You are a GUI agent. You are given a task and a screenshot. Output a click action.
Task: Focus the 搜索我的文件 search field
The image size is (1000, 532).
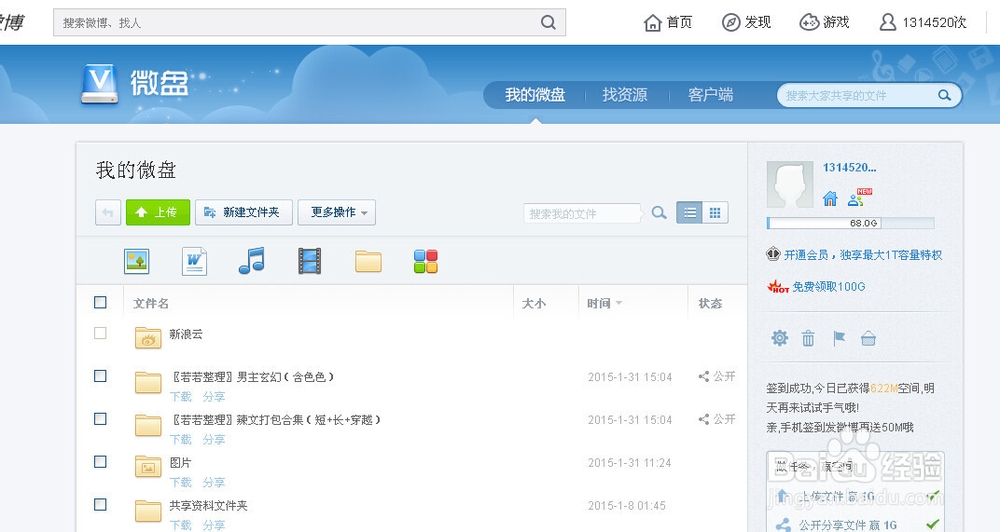point(582,214)
